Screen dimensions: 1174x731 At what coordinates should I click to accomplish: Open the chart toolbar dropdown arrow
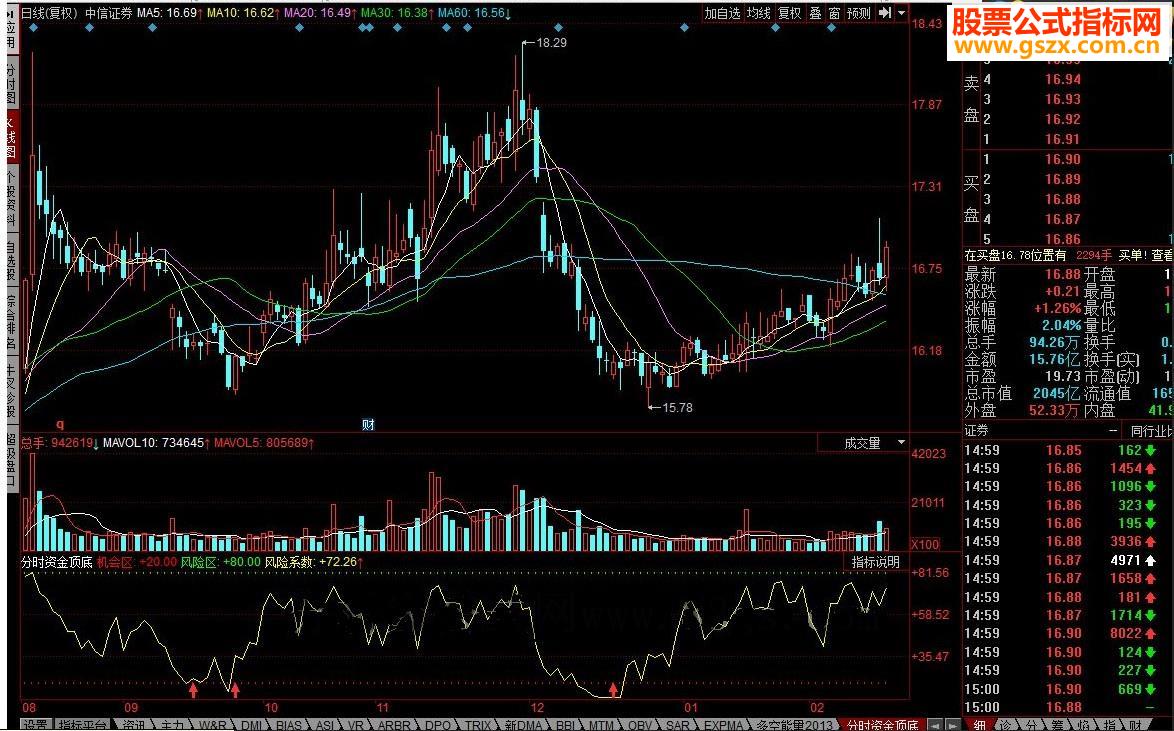point(901,13)
